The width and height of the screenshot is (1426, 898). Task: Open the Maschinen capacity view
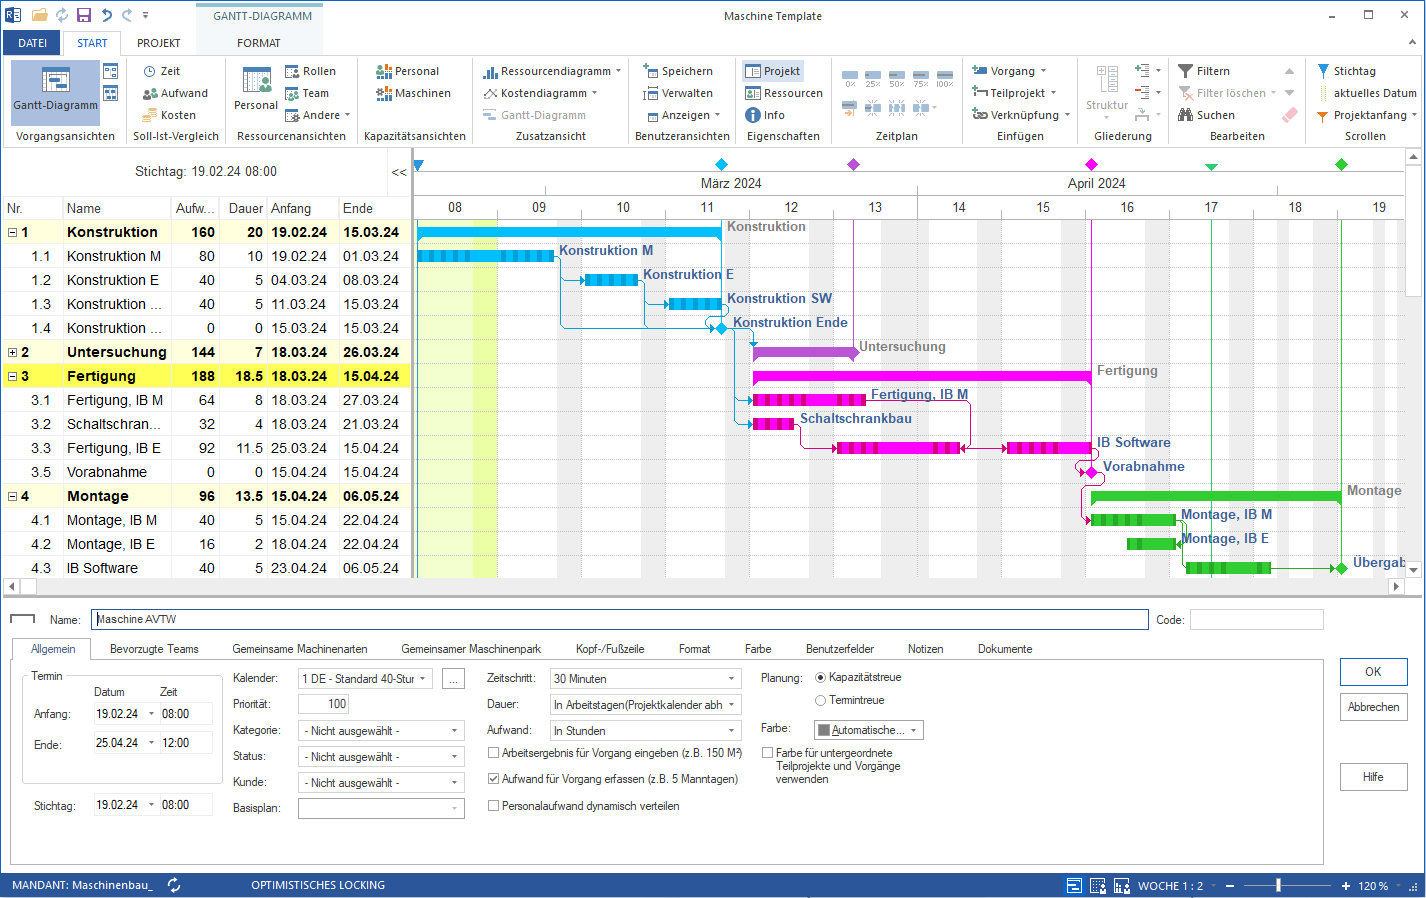tap(413, 93)
